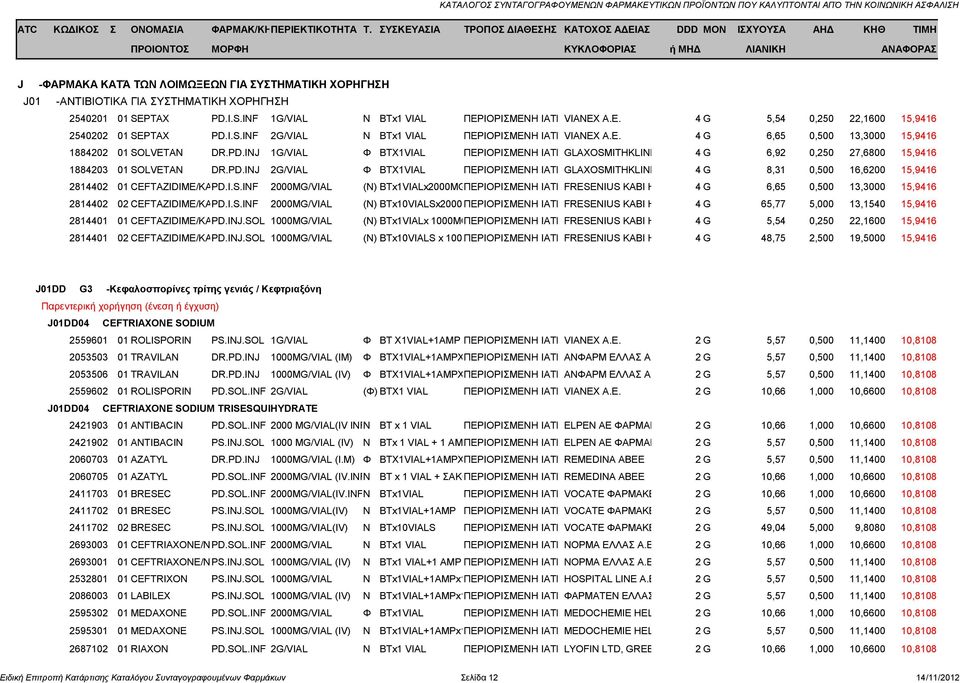
Task: Click the ΚΩΔΙΚΟΣ column header
Action: 76,29
